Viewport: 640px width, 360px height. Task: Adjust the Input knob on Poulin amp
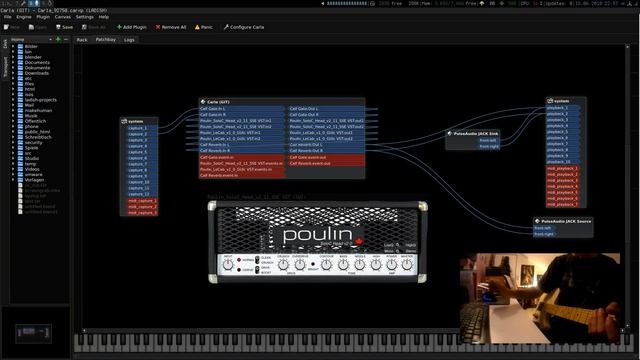point(228,265)
